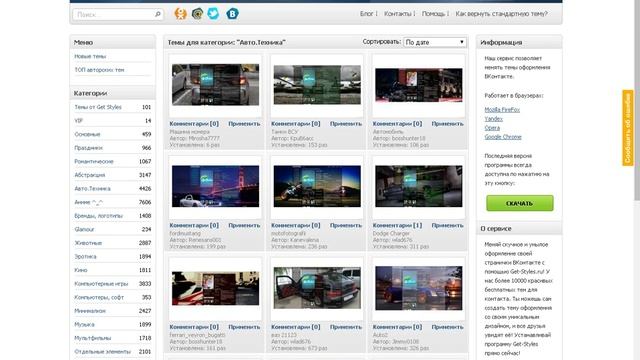Screen dimensions: 640x360
Task: Open the Контакты link in top navigation
Action: pos(398,14)
